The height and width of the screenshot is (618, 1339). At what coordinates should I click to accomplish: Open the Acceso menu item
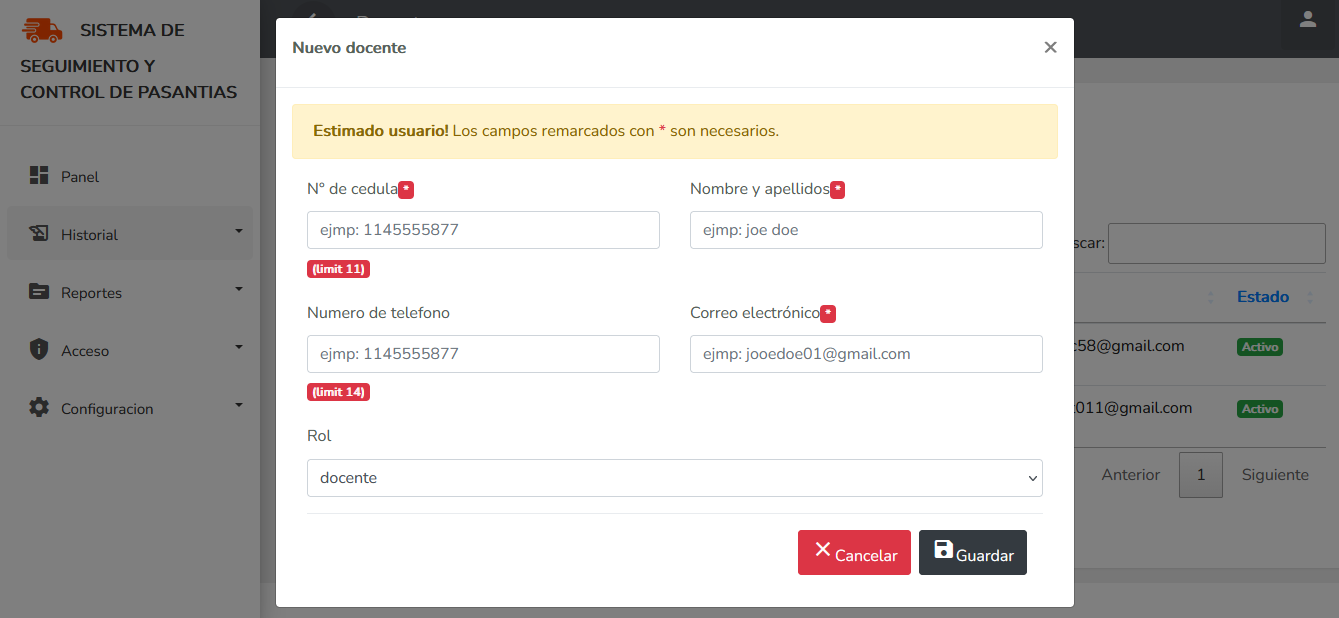click(85, 351)
